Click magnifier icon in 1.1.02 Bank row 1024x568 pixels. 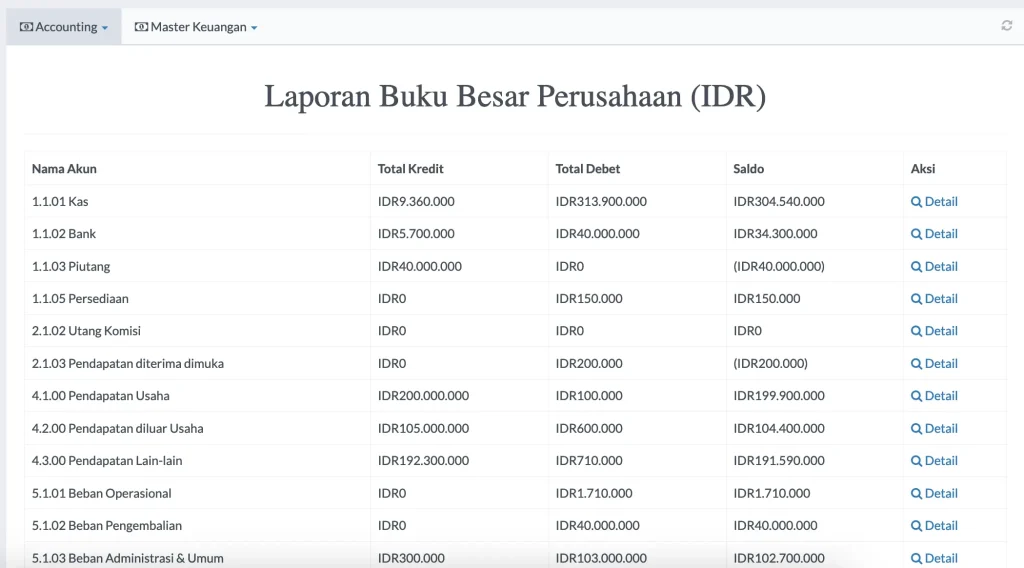[916, 234]
